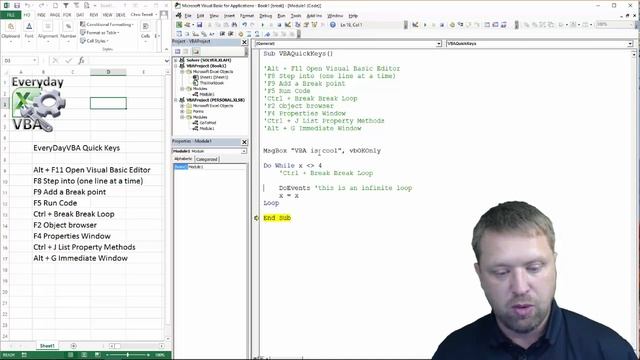
Task: Click the Save icon in VBA toolbar
Action: (199, 25)
